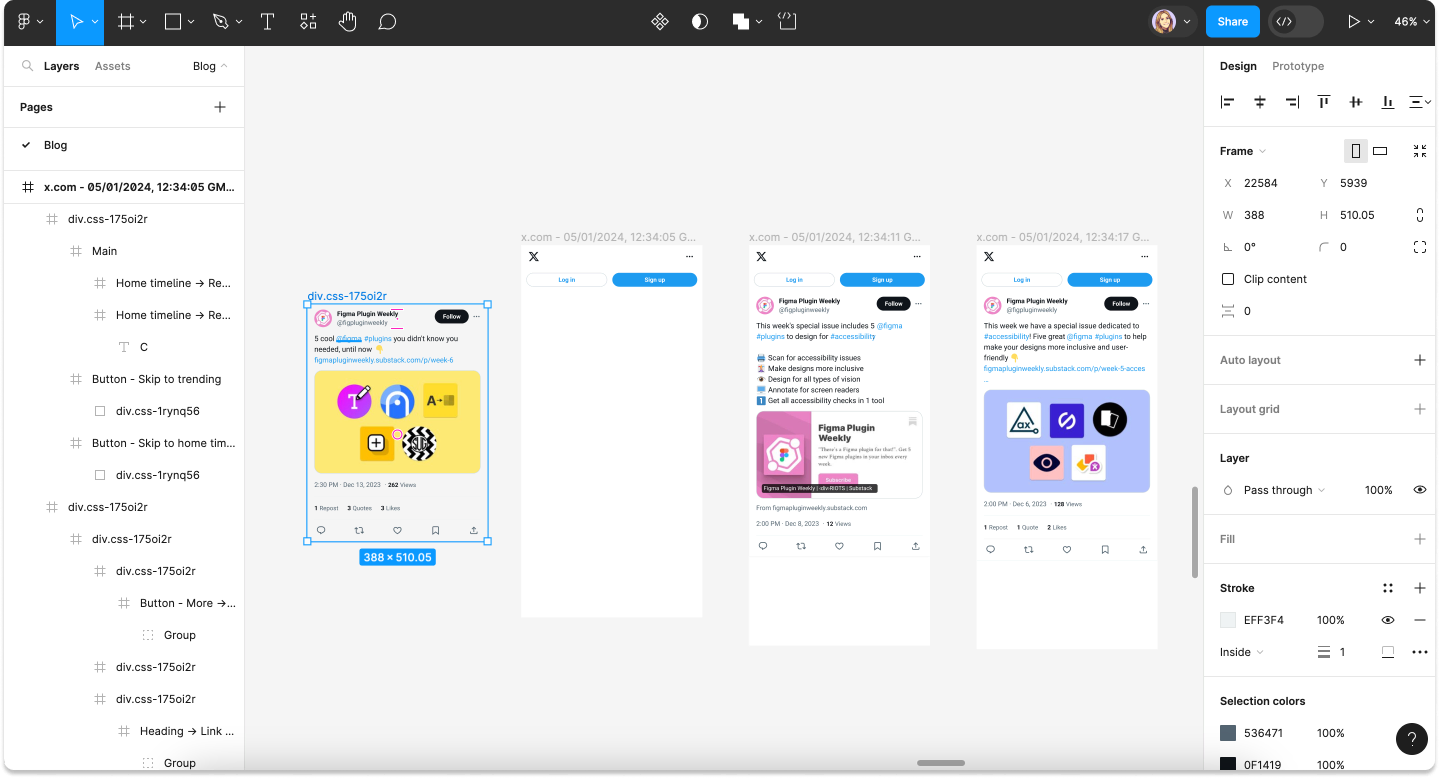This screenshot has height=778, width=1439.
Task: Align selection right
Action: coord(1292,102)
